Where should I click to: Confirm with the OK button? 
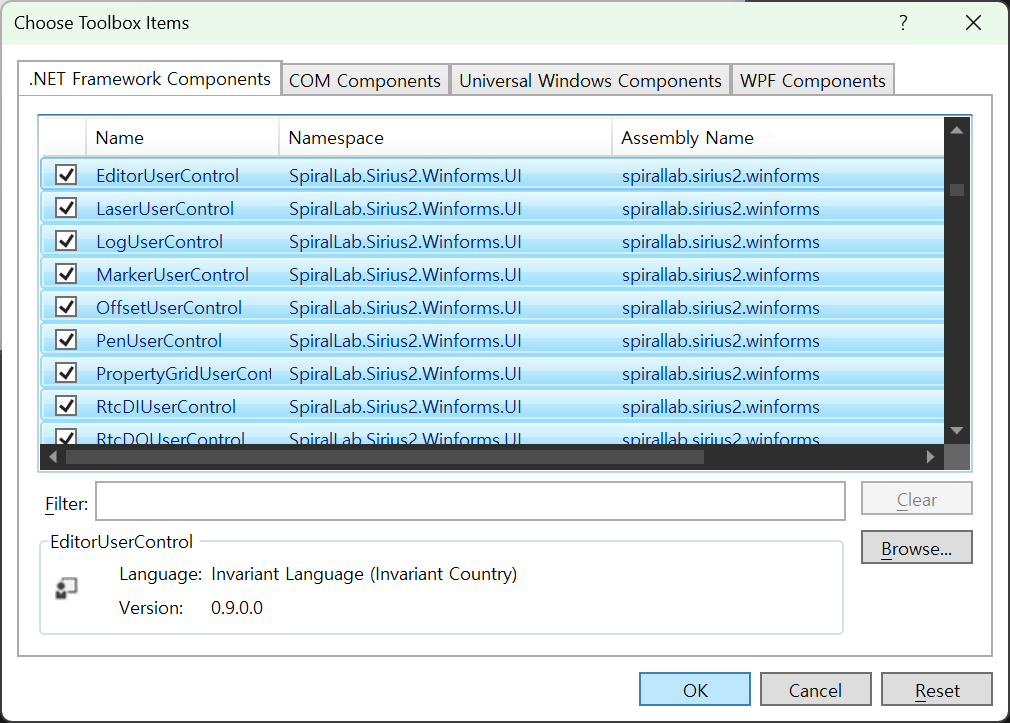694,689
